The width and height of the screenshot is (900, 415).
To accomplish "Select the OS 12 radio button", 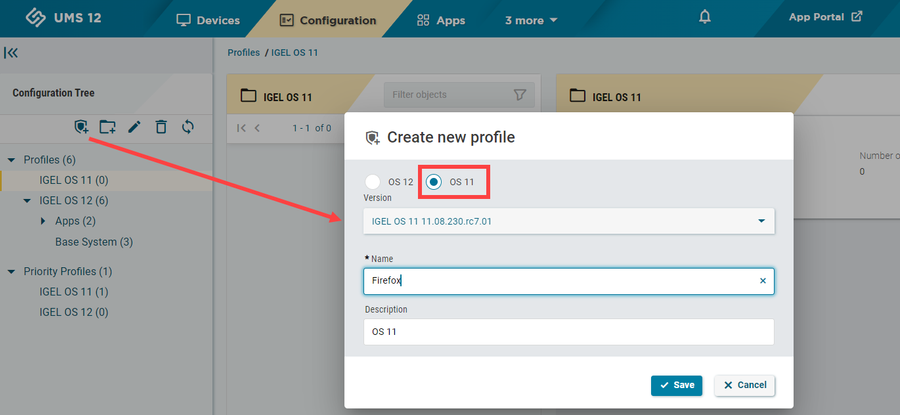I will point(373,181).
